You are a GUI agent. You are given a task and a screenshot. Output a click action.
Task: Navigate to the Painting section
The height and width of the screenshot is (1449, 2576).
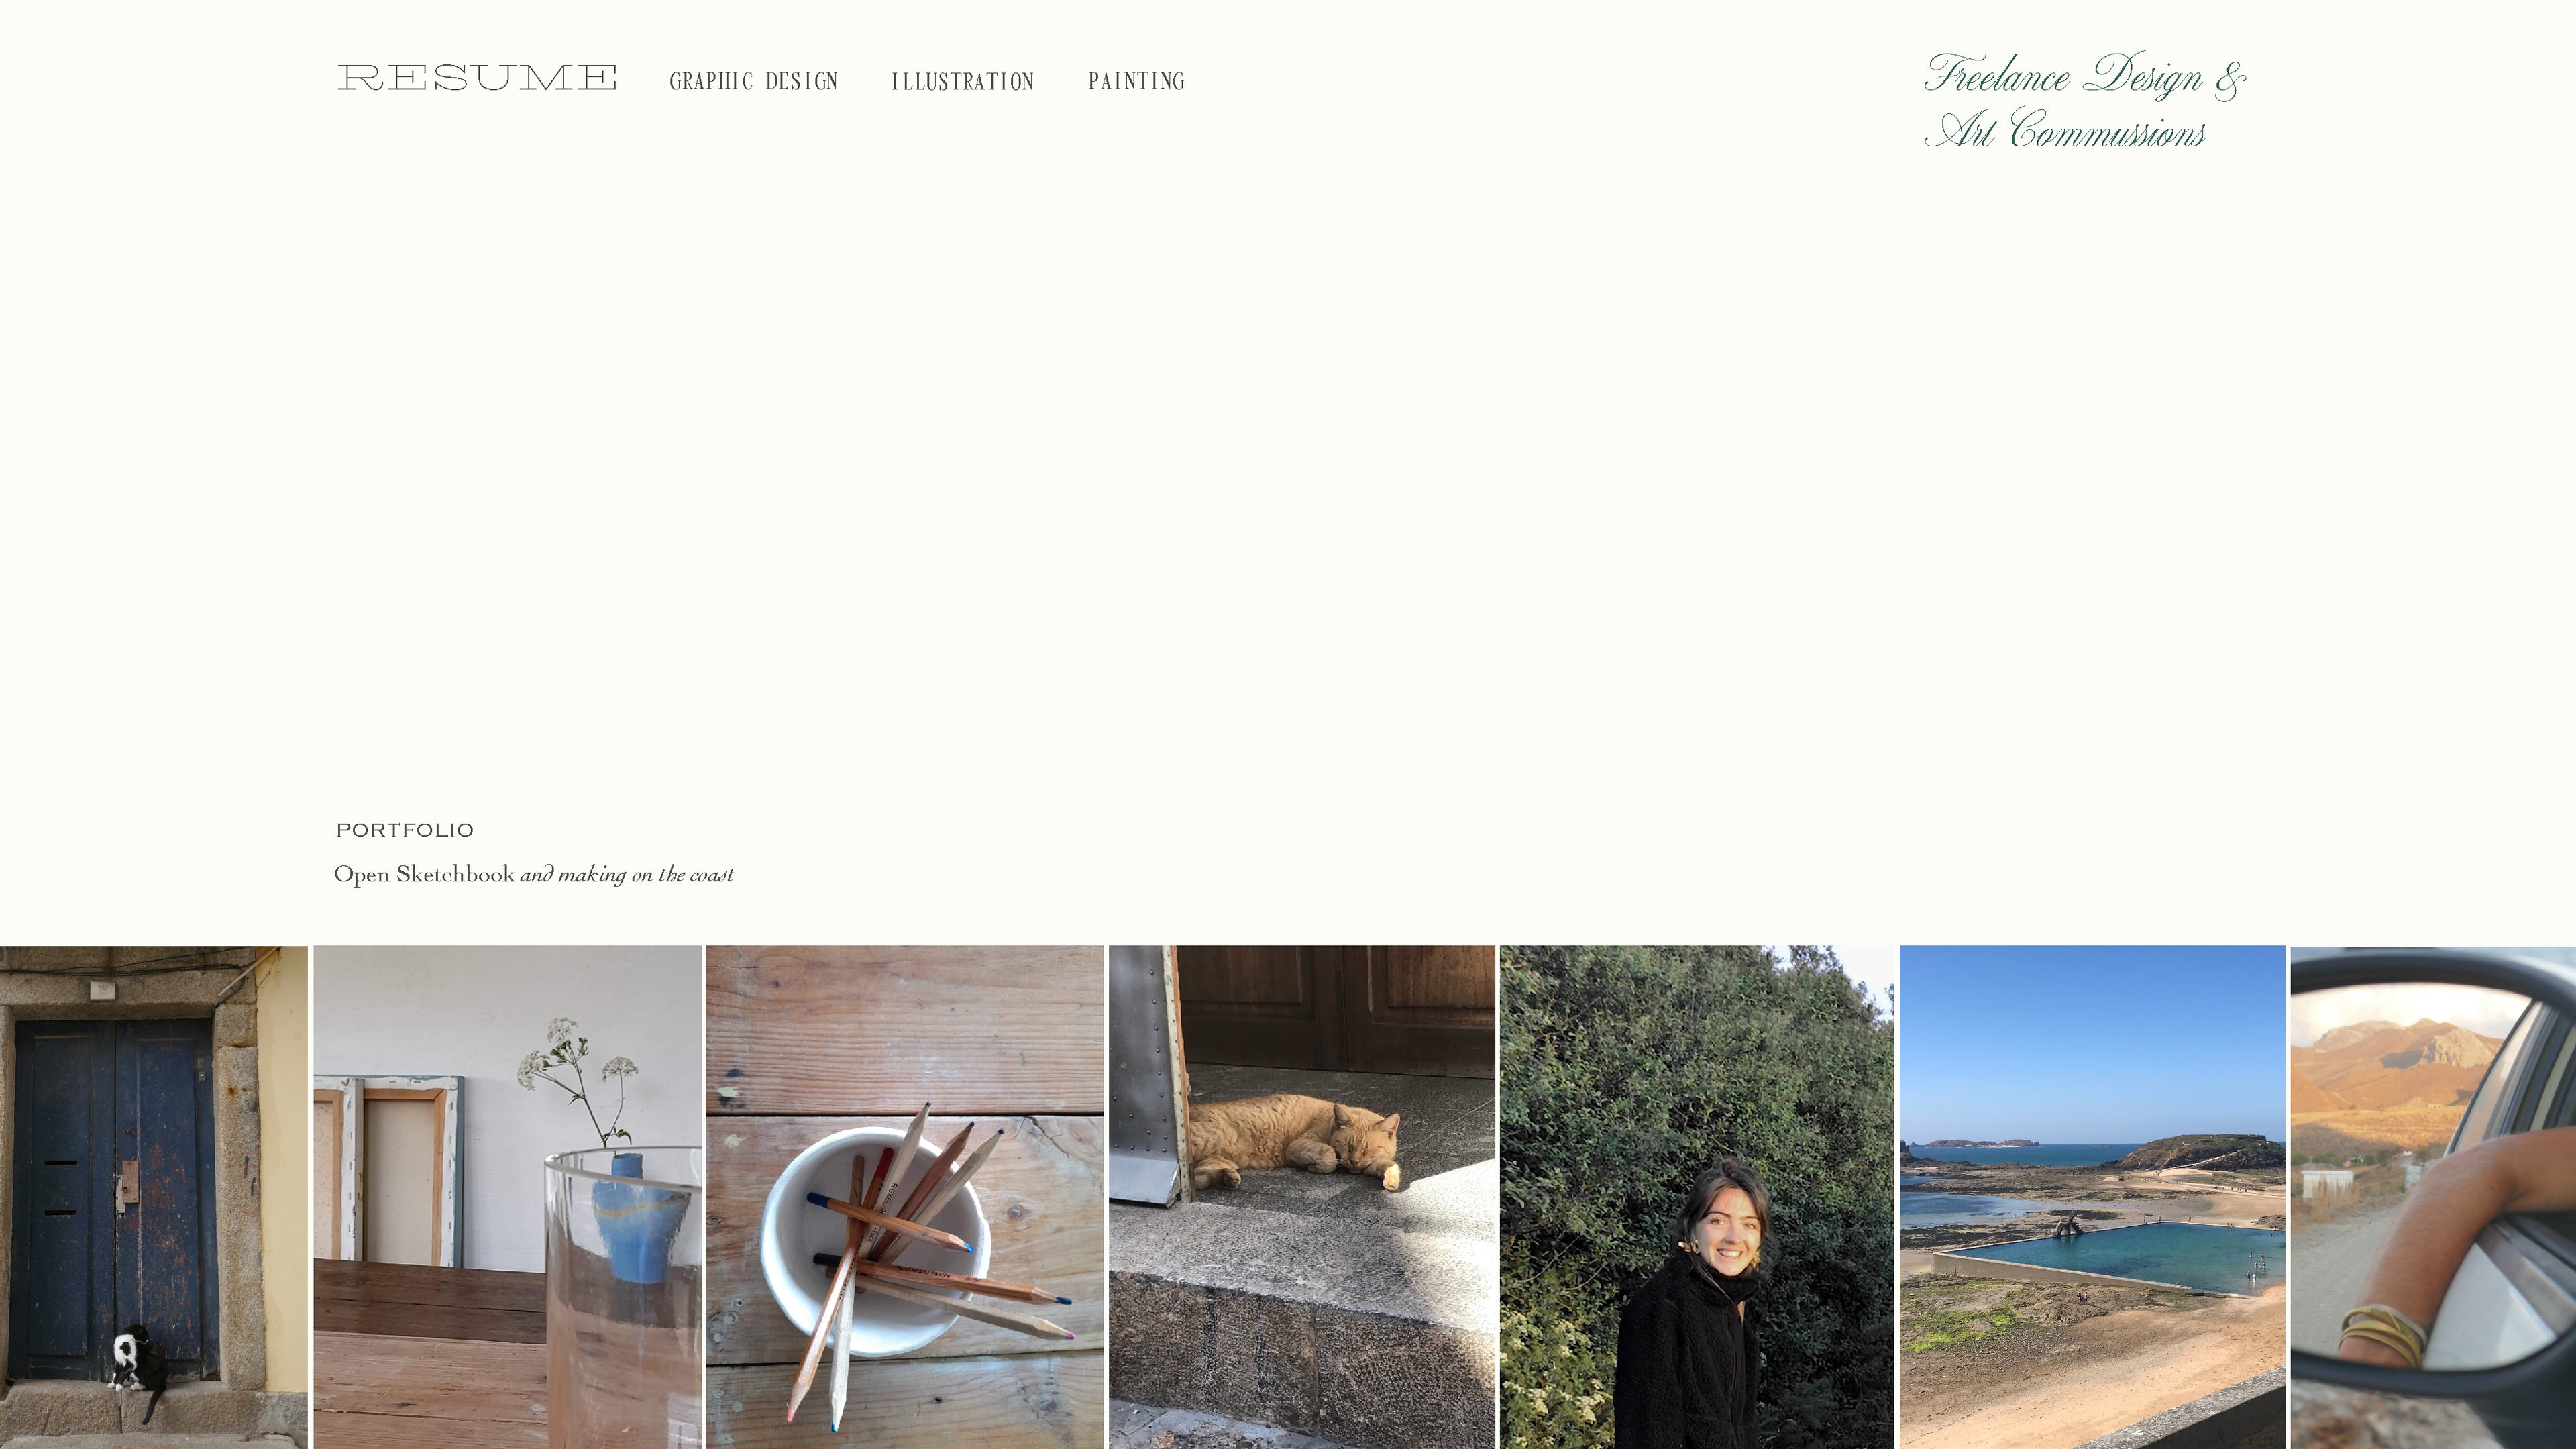1136,81
